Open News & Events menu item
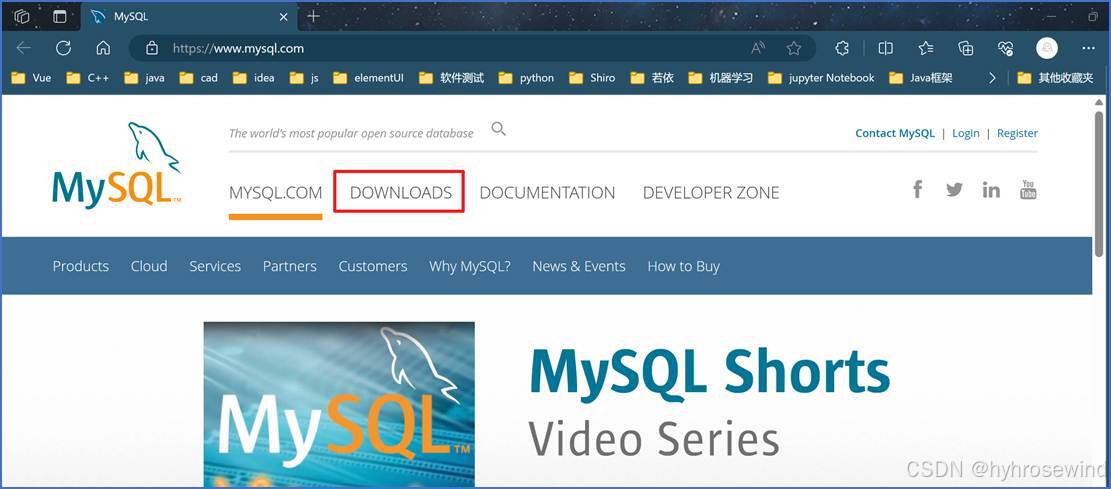Viewport: 1111px width, 489px height. [x=579, y=266]
